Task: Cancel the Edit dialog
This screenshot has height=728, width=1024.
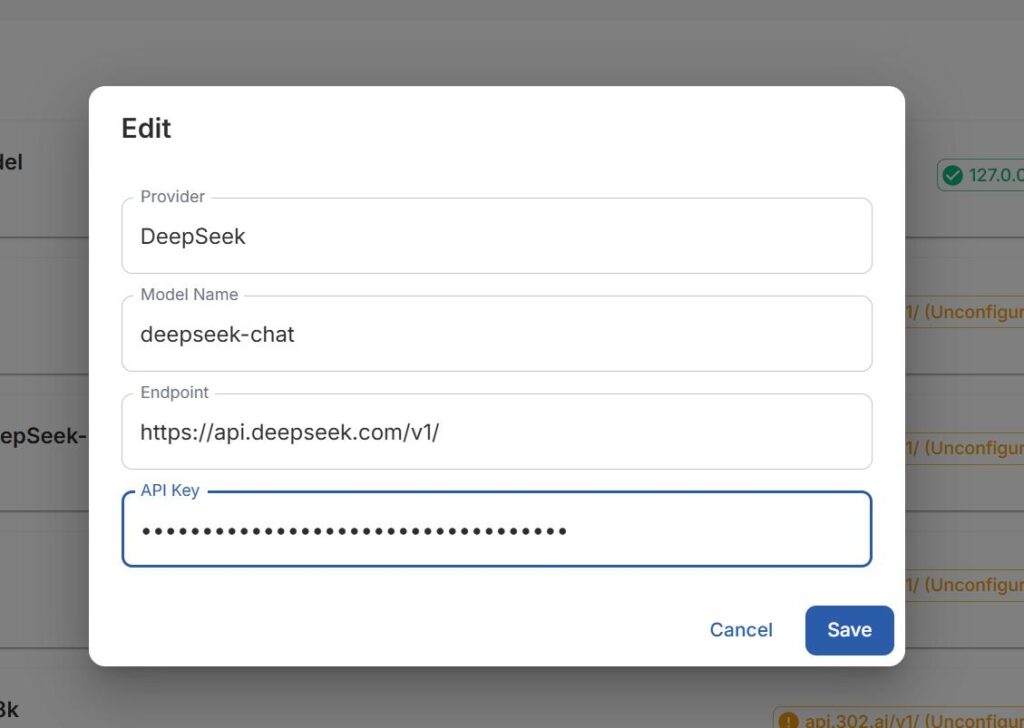Action: (x=741, y=630)
